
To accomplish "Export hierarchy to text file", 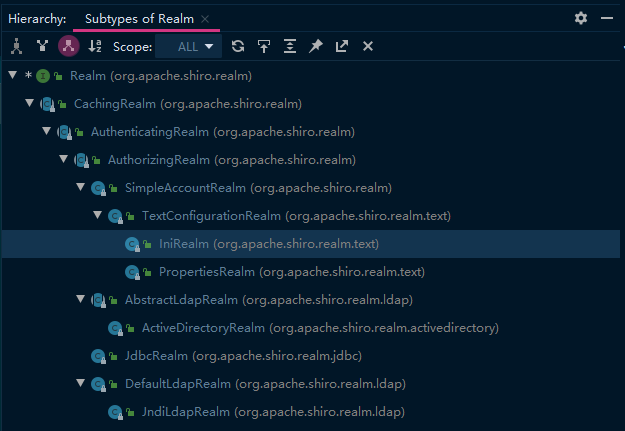I will click(342, 46).
